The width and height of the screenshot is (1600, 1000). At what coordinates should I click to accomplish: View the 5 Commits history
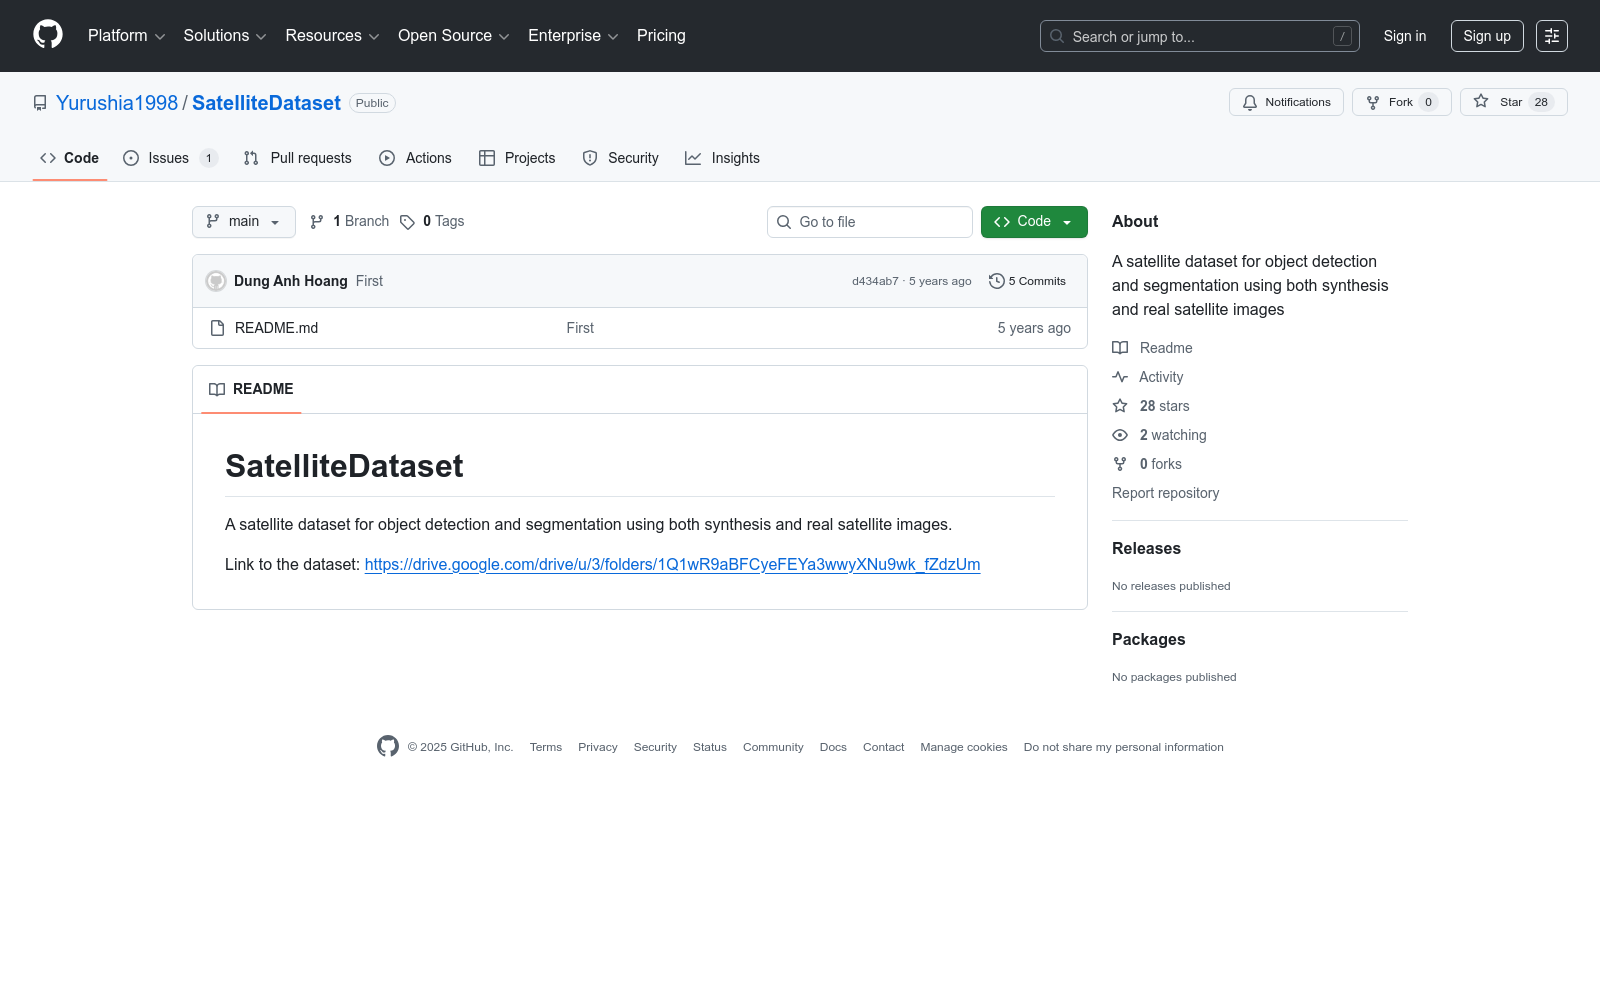point(1027,281)
